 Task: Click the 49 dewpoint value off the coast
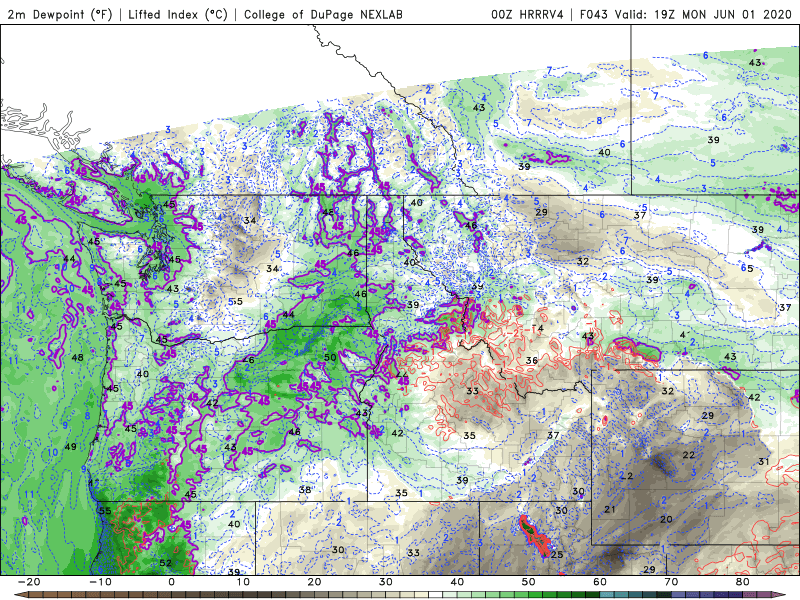point(70,447)
